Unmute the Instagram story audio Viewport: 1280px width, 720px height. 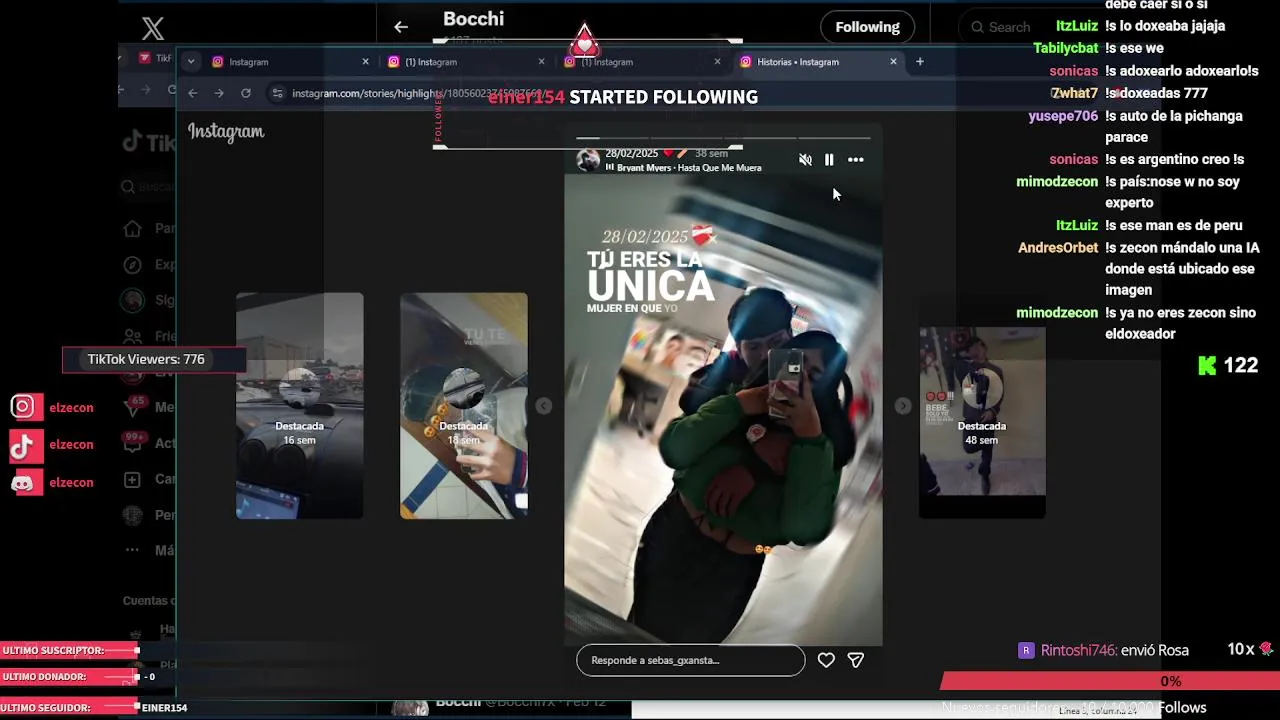805,160
